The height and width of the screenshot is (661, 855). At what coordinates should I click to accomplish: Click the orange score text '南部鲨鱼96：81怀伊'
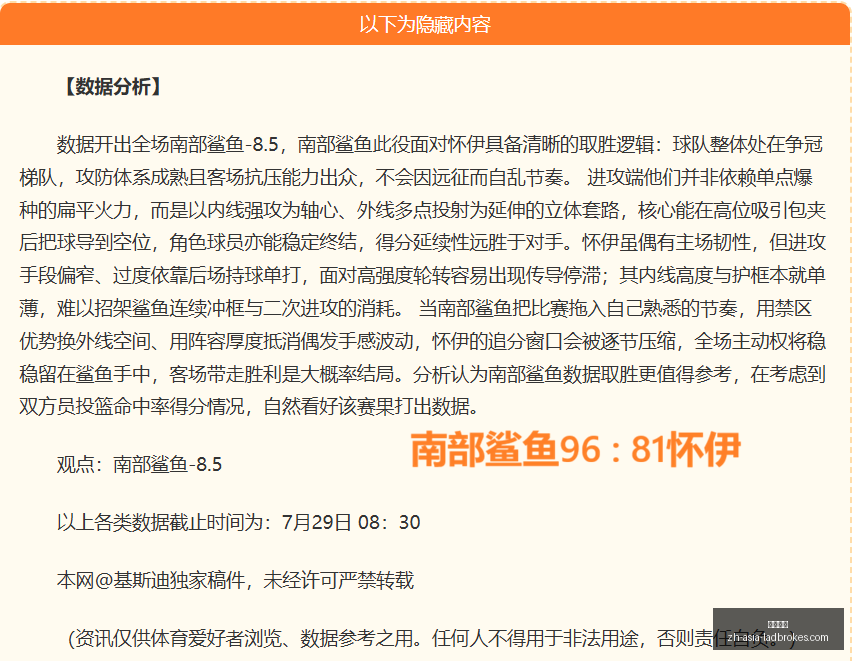point(575,449)
